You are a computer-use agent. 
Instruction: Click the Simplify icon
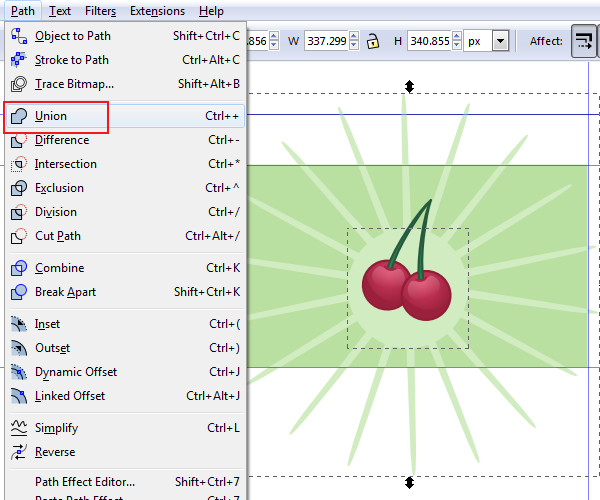click(19, 428)
